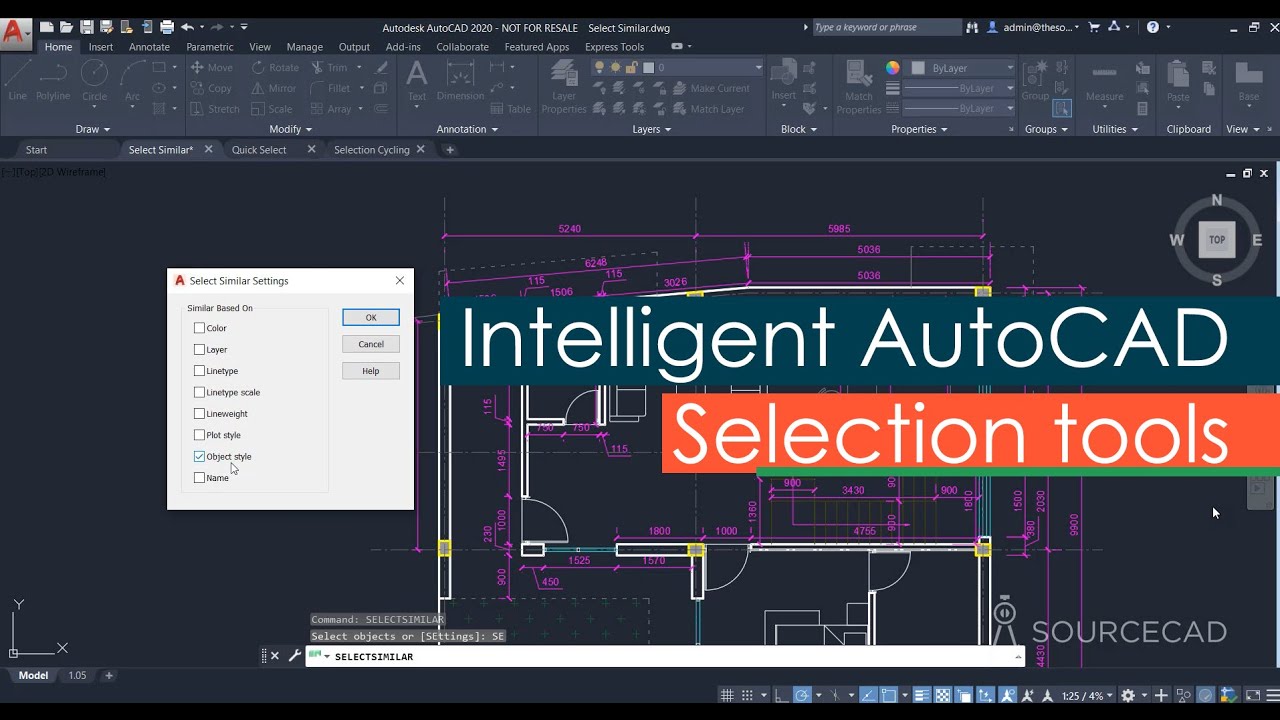Click Match Layer tool

click(707, 109)
